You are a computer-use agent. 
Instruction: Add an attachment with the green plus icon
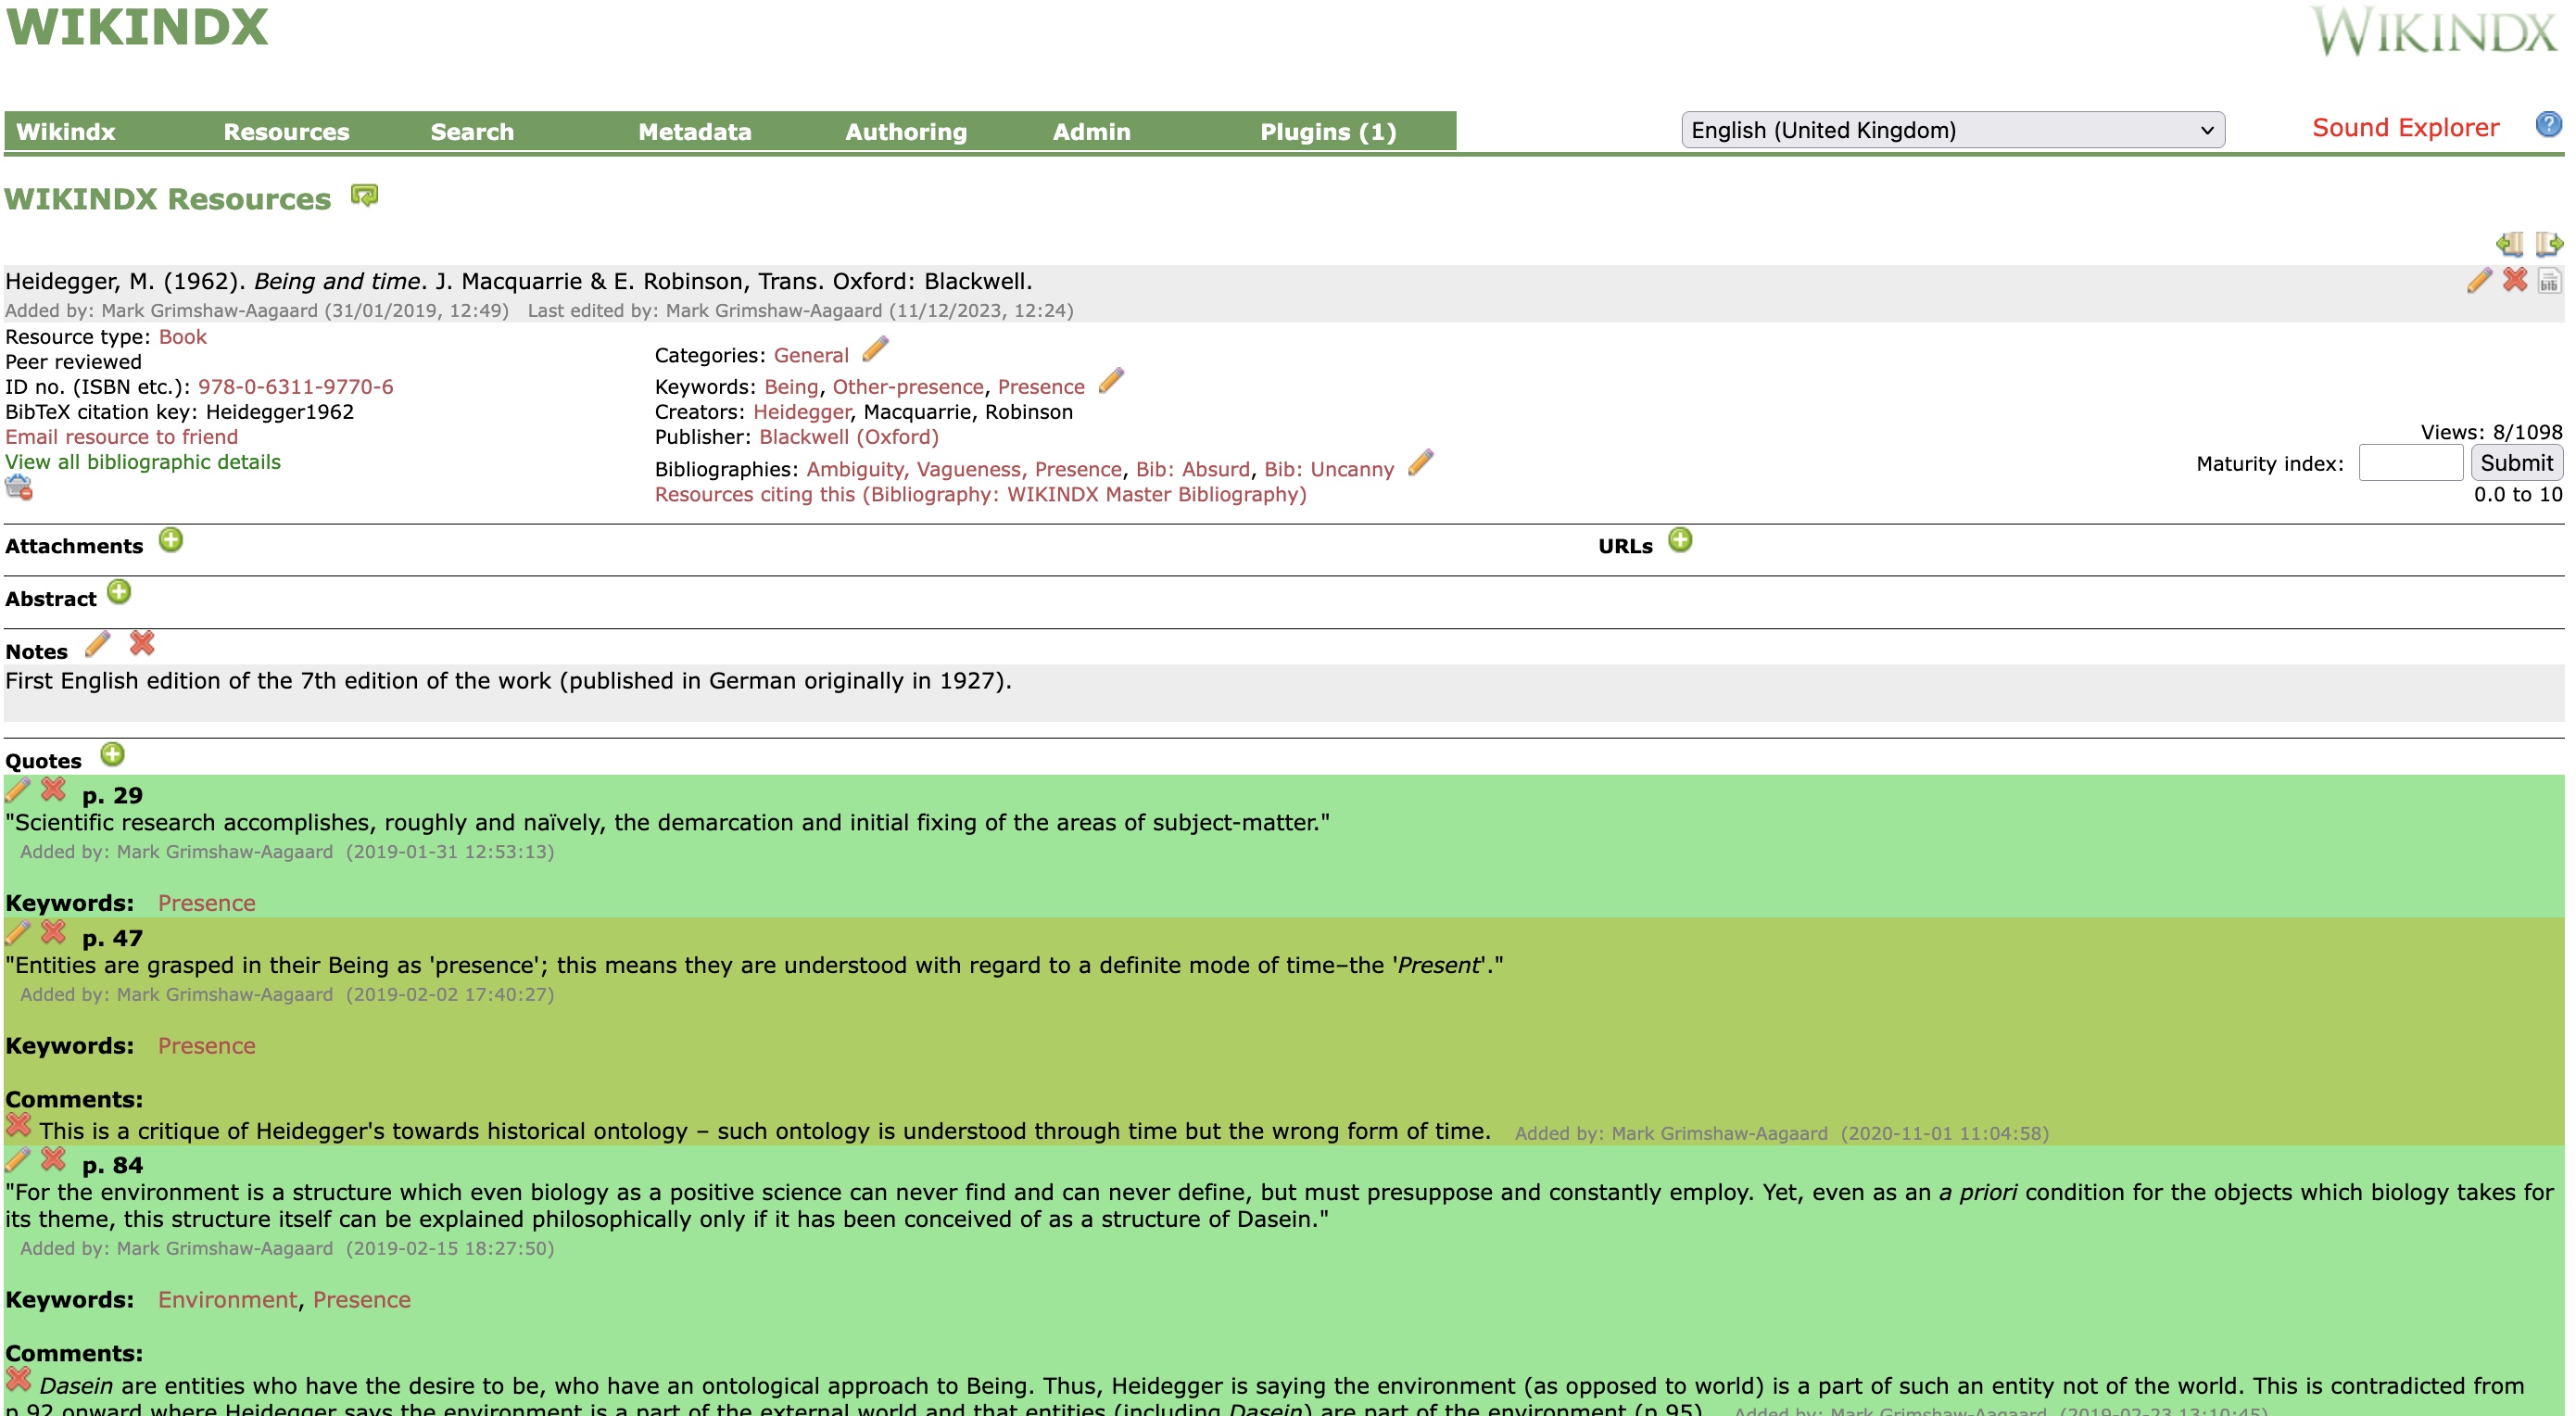pos(172,540)
